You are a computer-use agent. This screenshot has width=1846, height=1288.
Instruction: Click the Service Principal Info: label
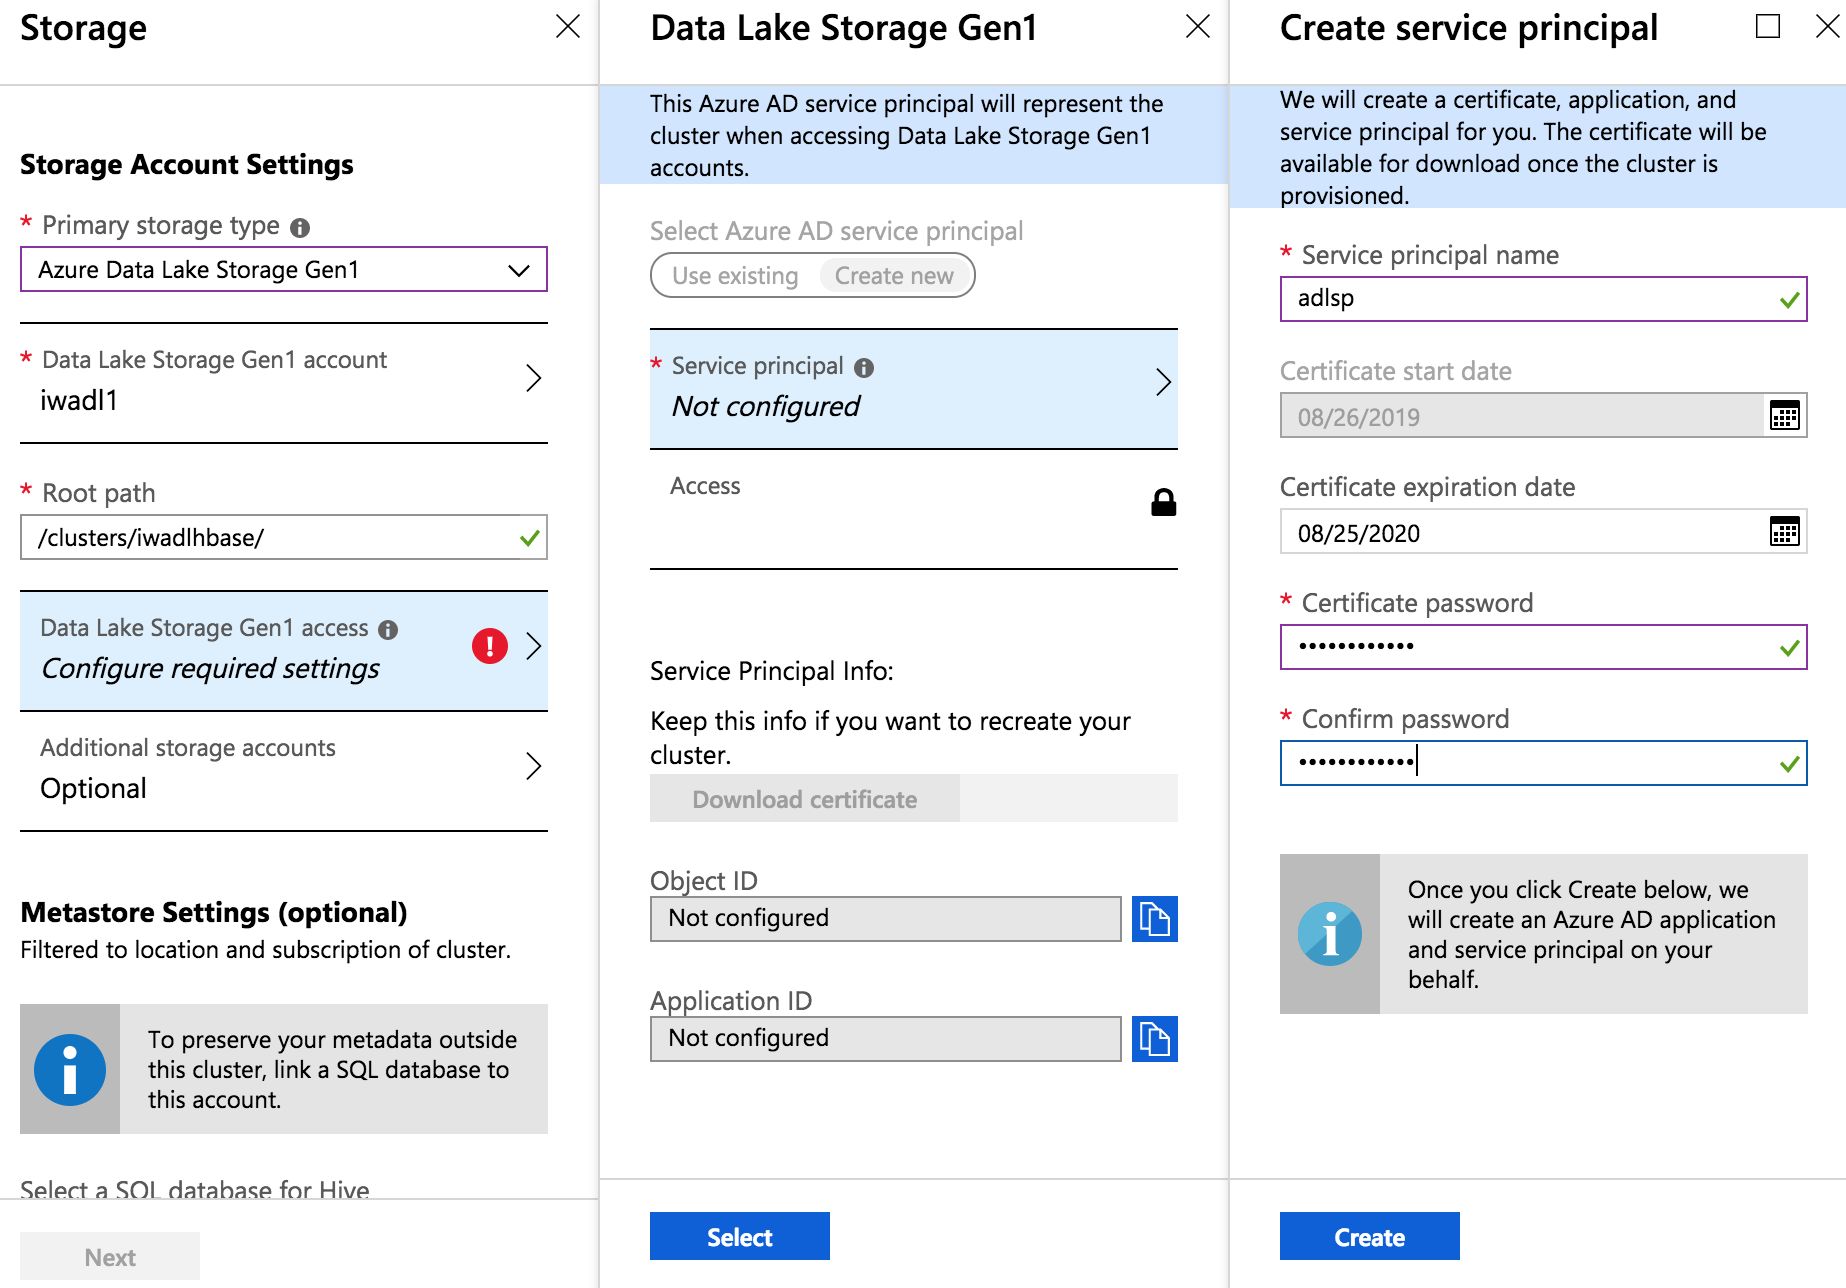tap(772, 671)
